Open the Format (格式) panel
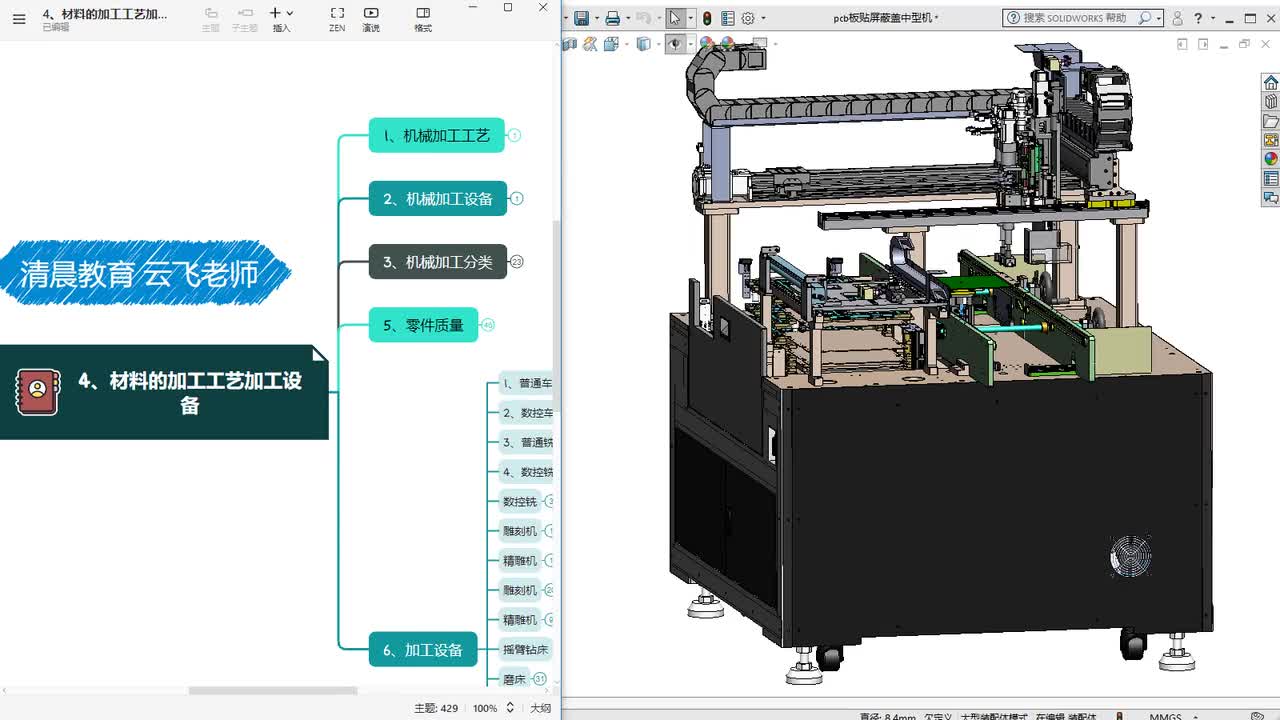The width and height of the screenshot is (1280, 720). pyautogui.click(x=423, y=18)
